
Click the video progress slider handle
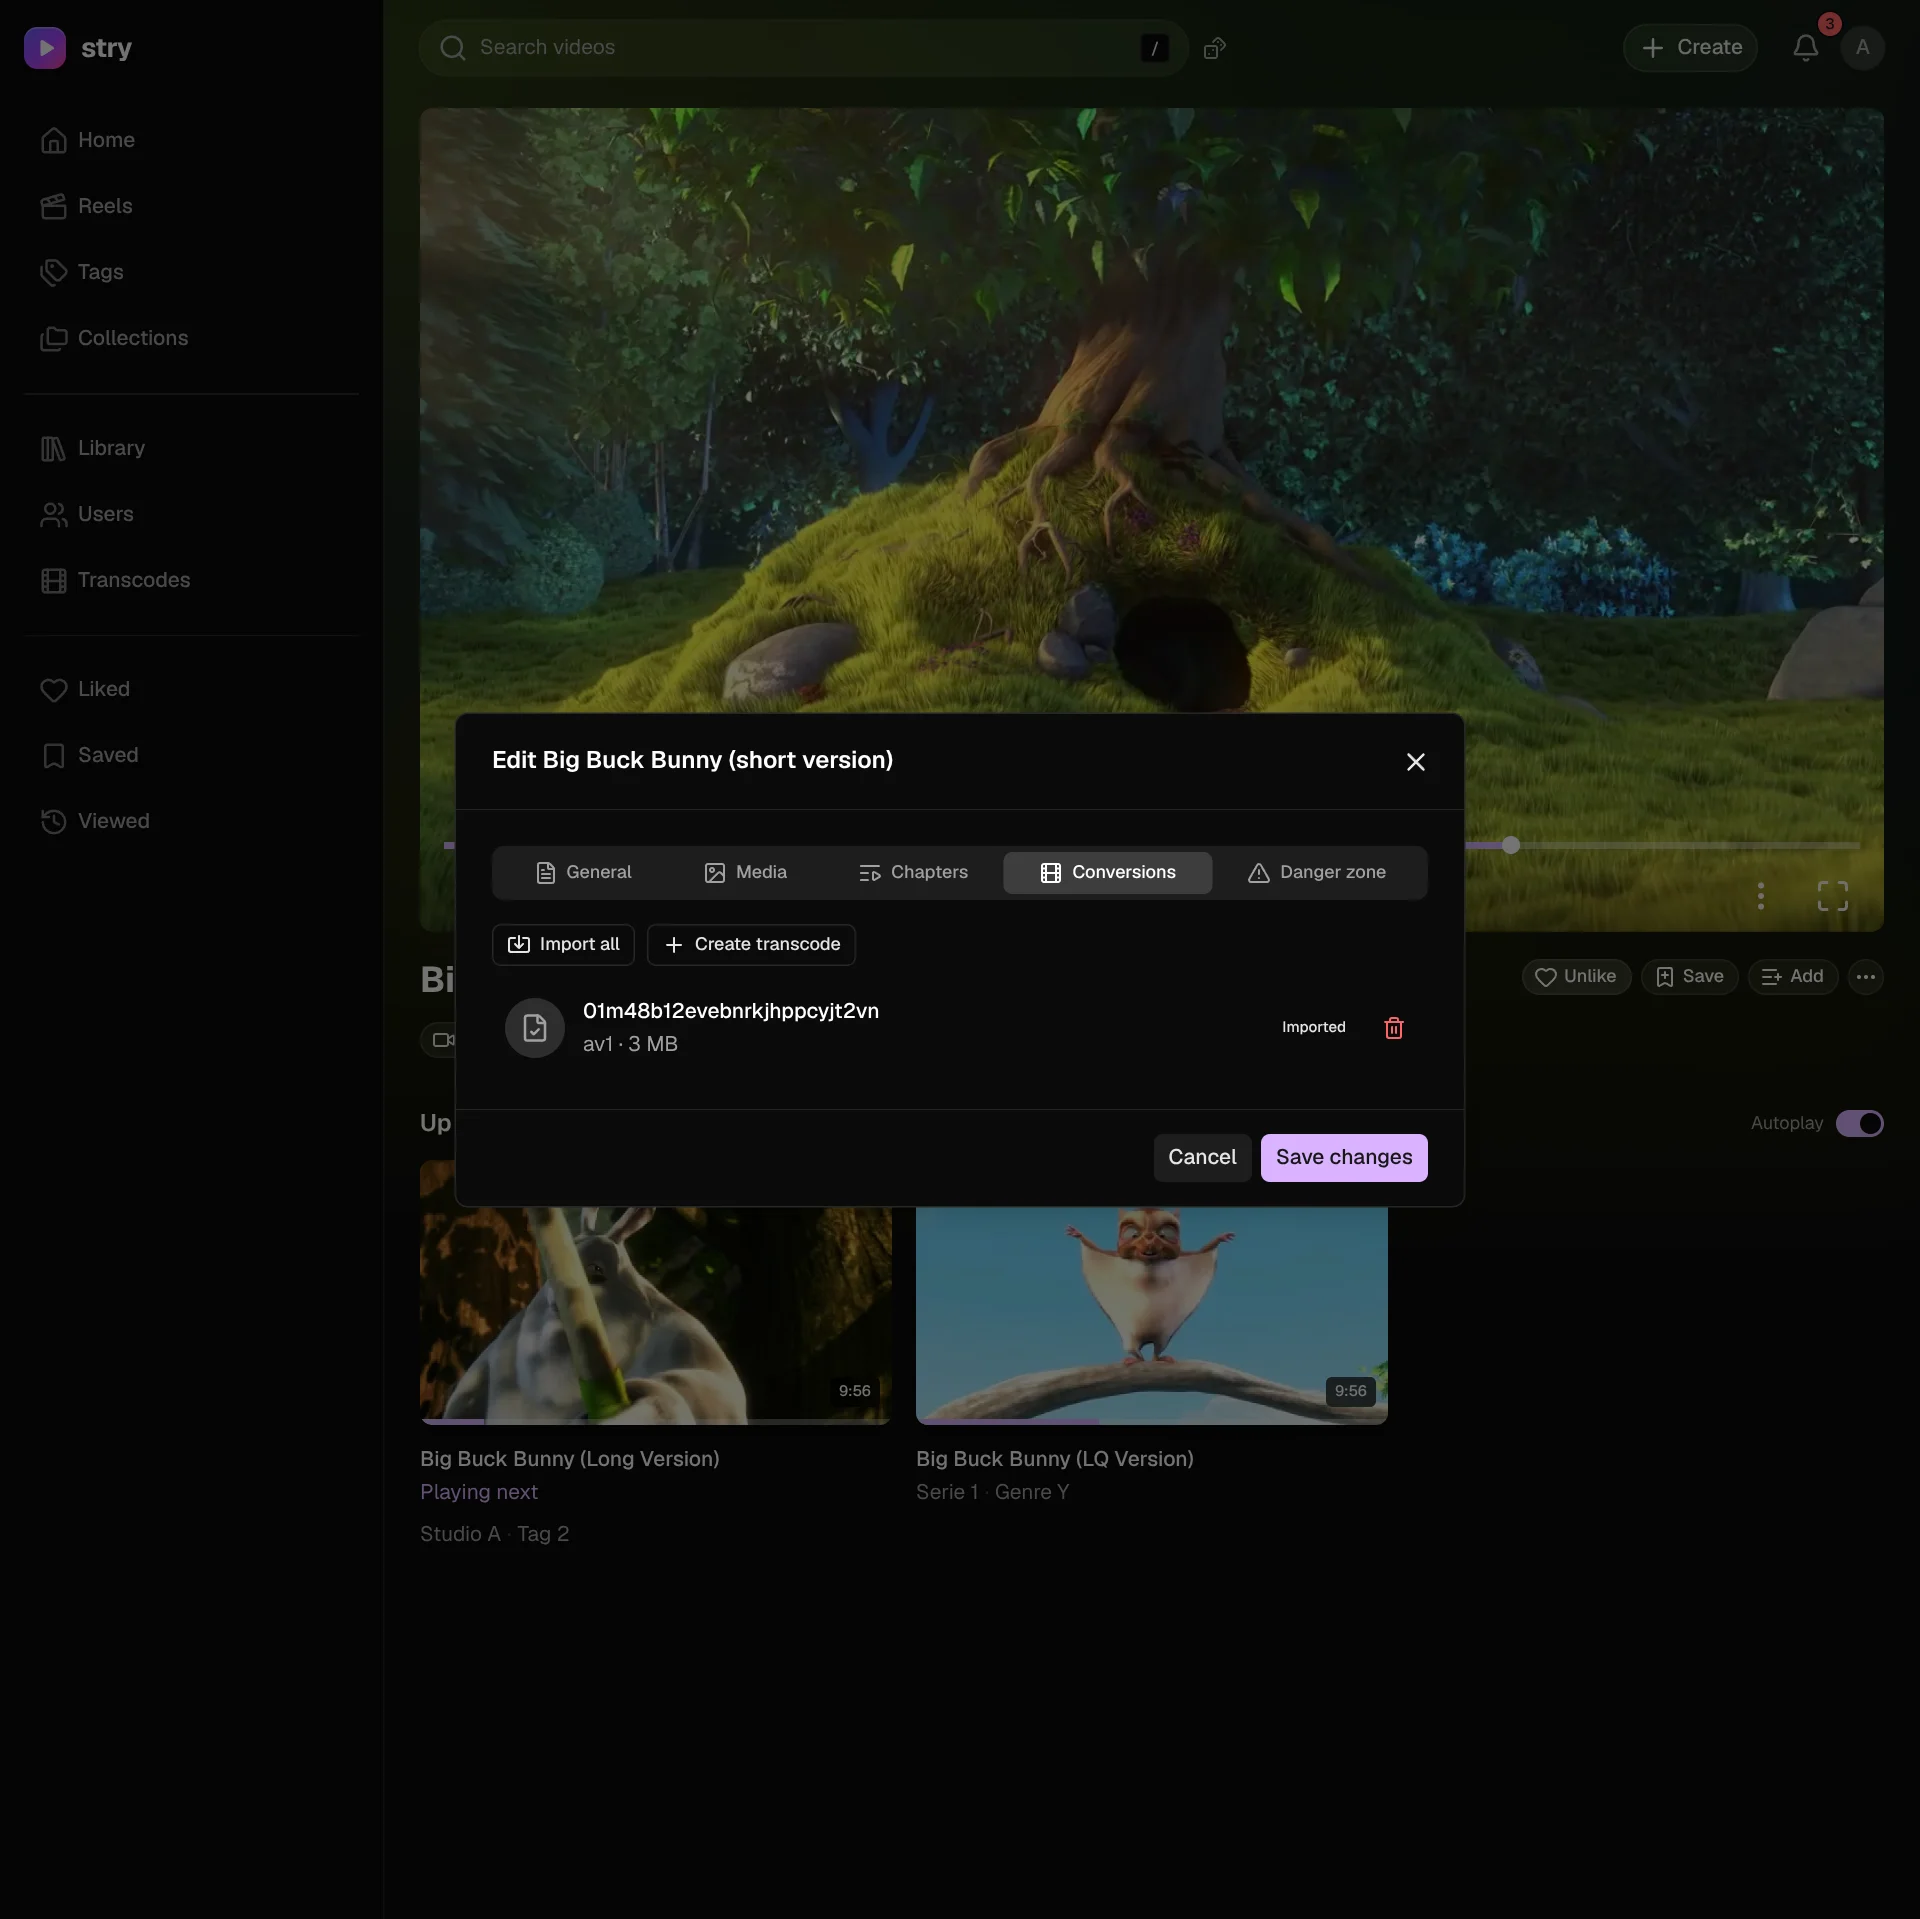click(x=1511, y=845)
